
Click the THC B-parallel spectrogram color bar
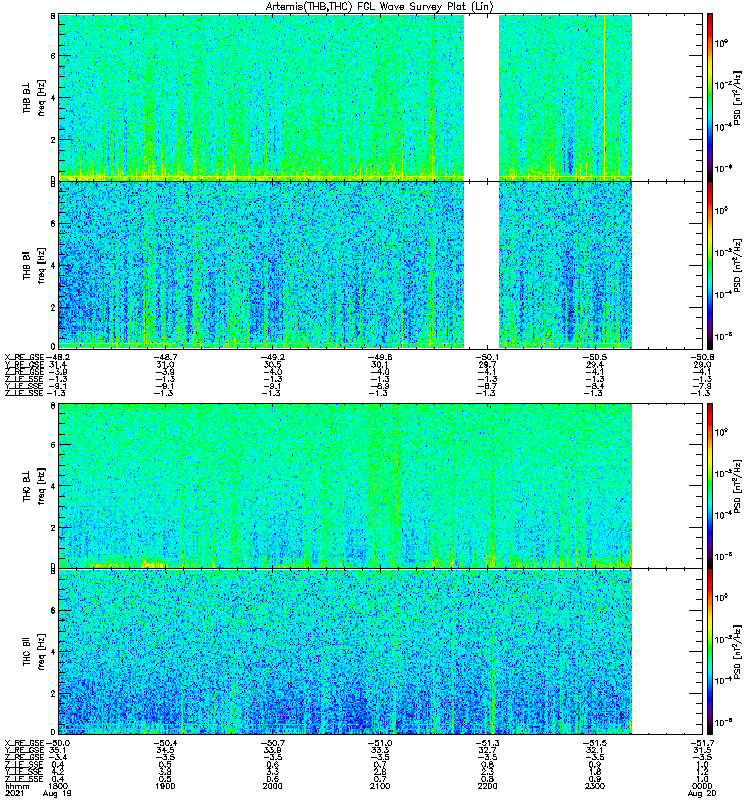pos(710,652)
